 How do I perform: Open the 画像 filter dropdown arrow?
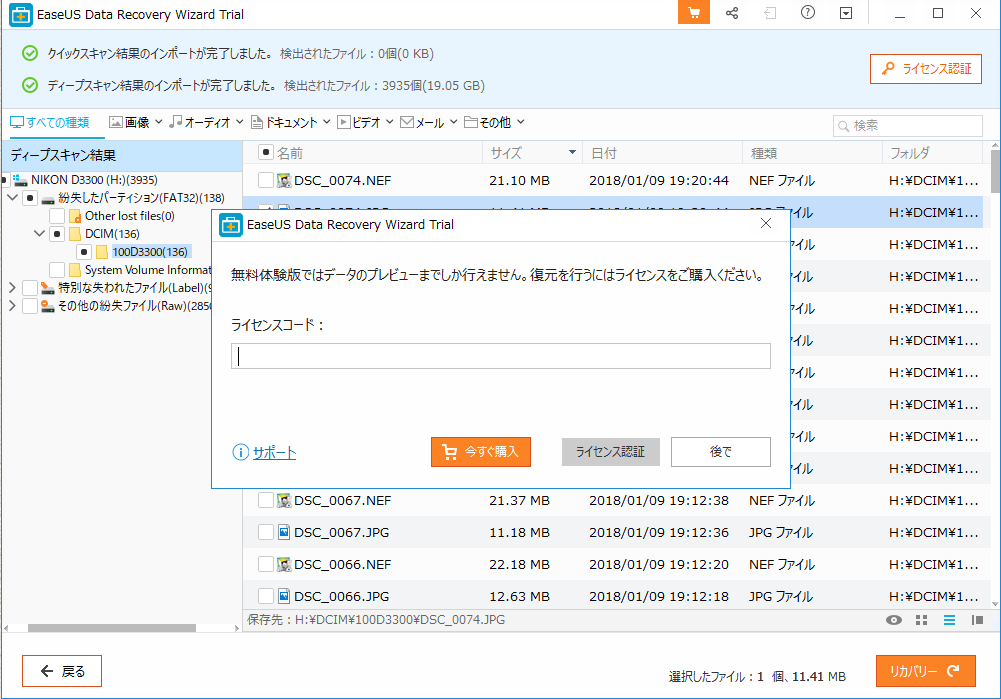tap(158, 122)
